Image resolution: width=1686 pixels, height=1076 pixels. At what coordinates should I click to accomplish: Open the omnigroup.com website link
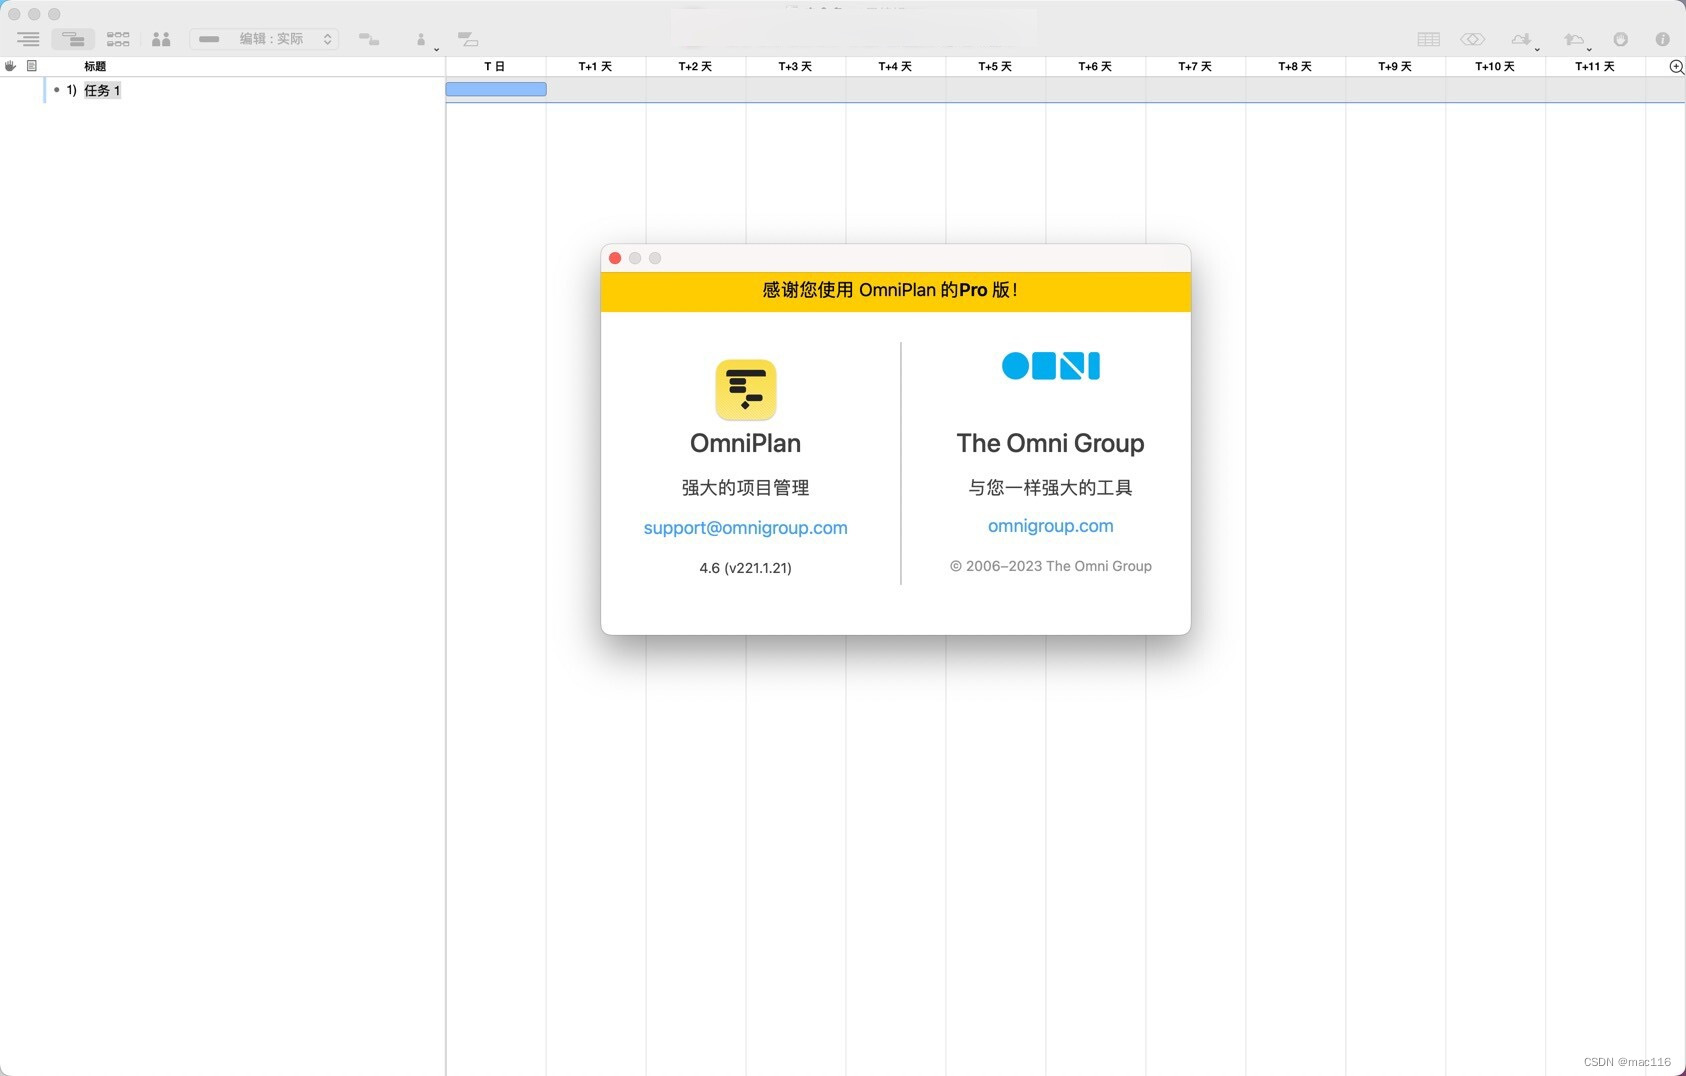(x=1050, y=526)
